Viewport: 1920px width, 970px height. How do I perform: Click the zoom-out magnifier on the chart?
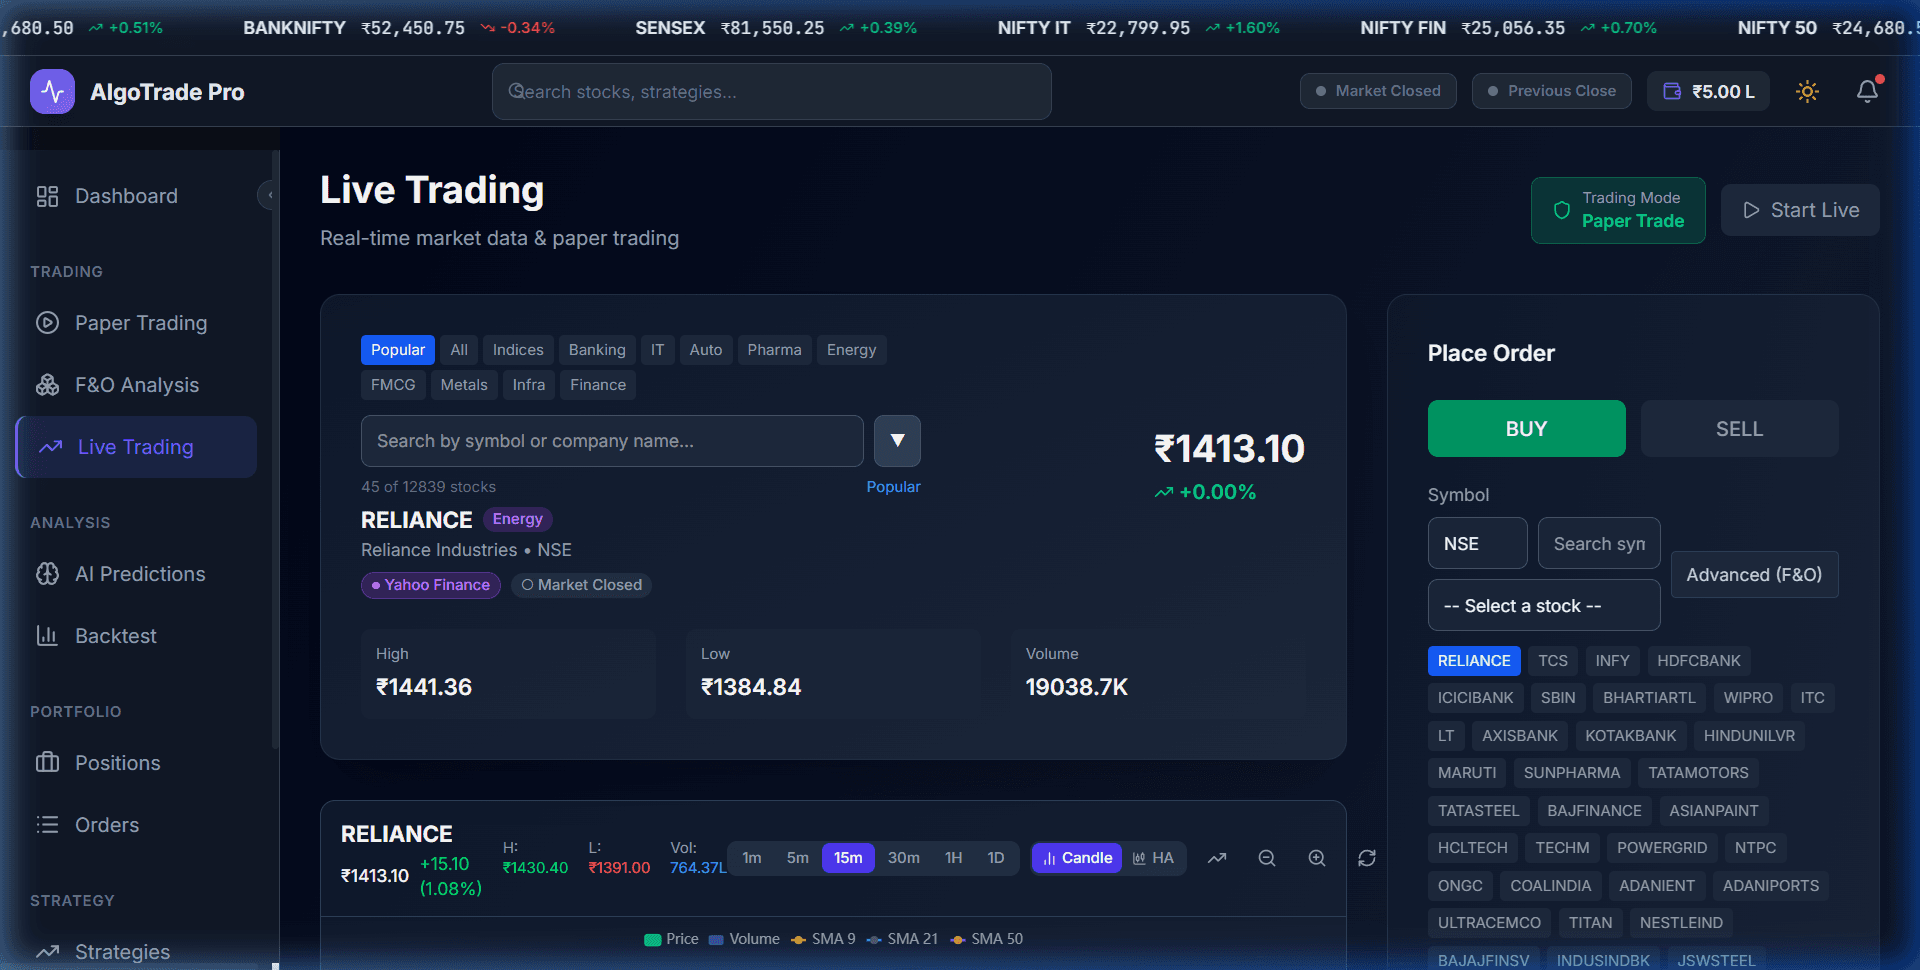pos(1266,858)
